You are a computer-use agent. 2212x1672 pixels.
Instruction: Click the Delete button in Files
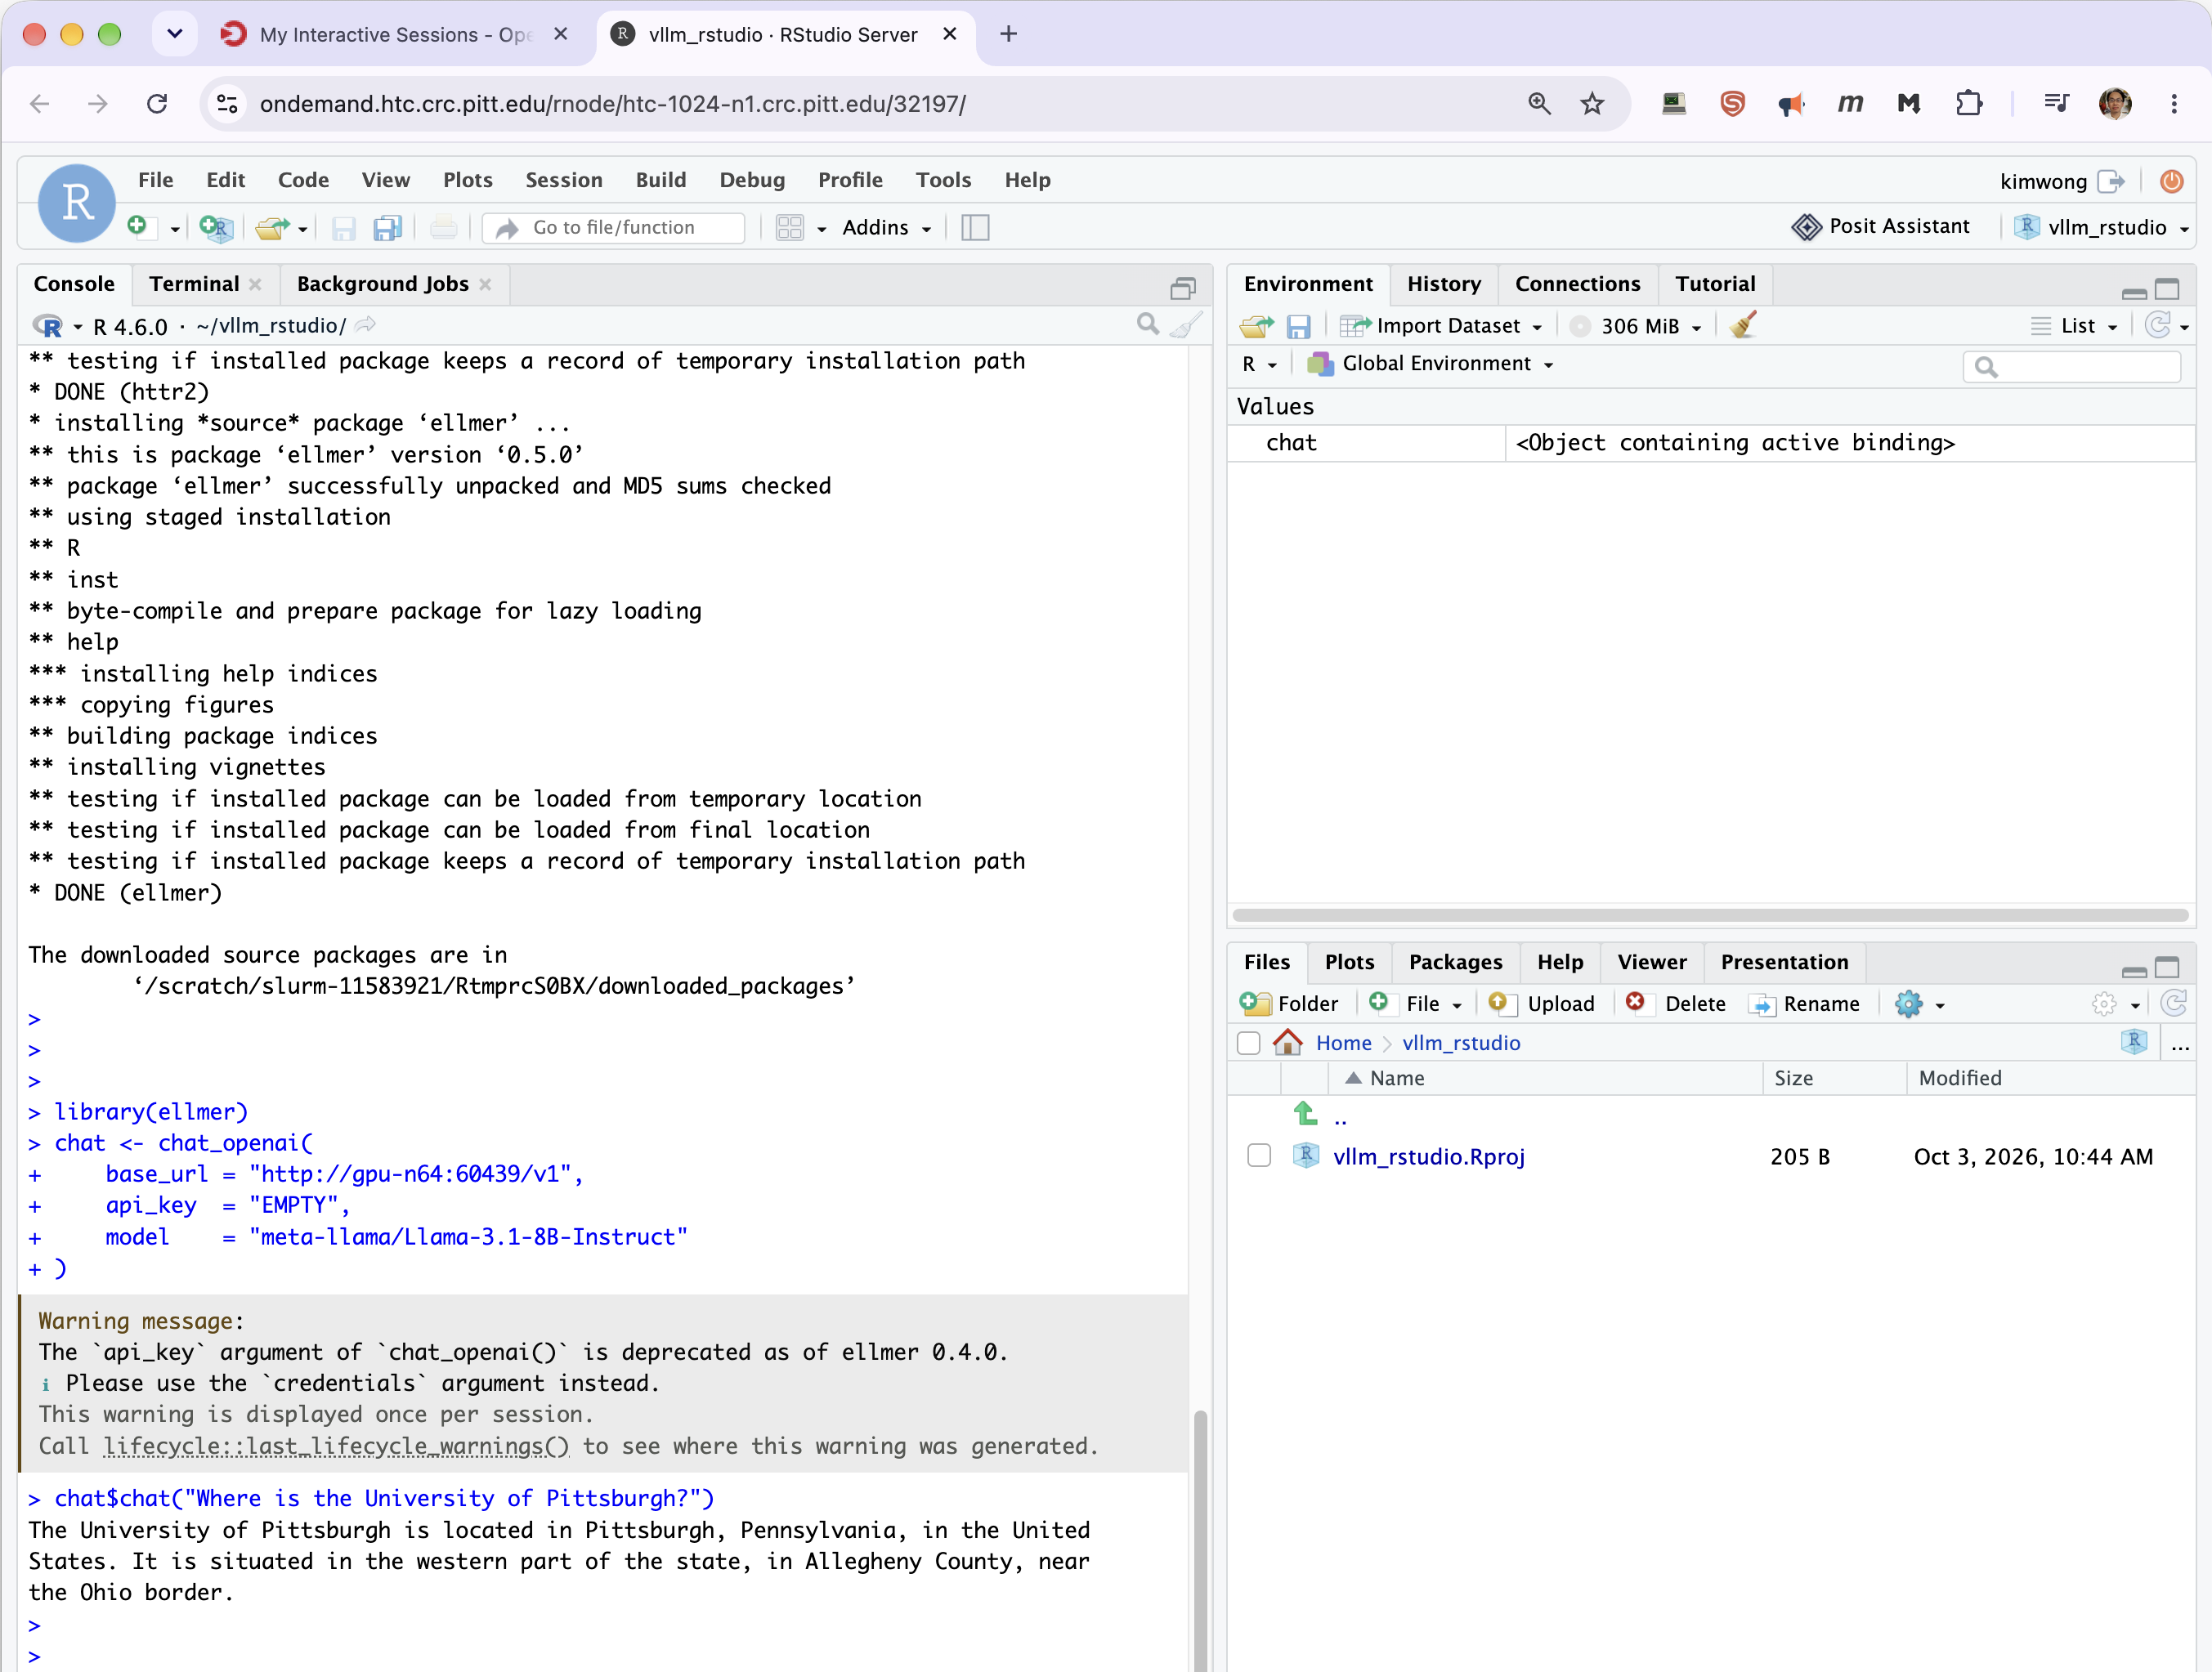pyautogui.click(x=1676, y=1004)
